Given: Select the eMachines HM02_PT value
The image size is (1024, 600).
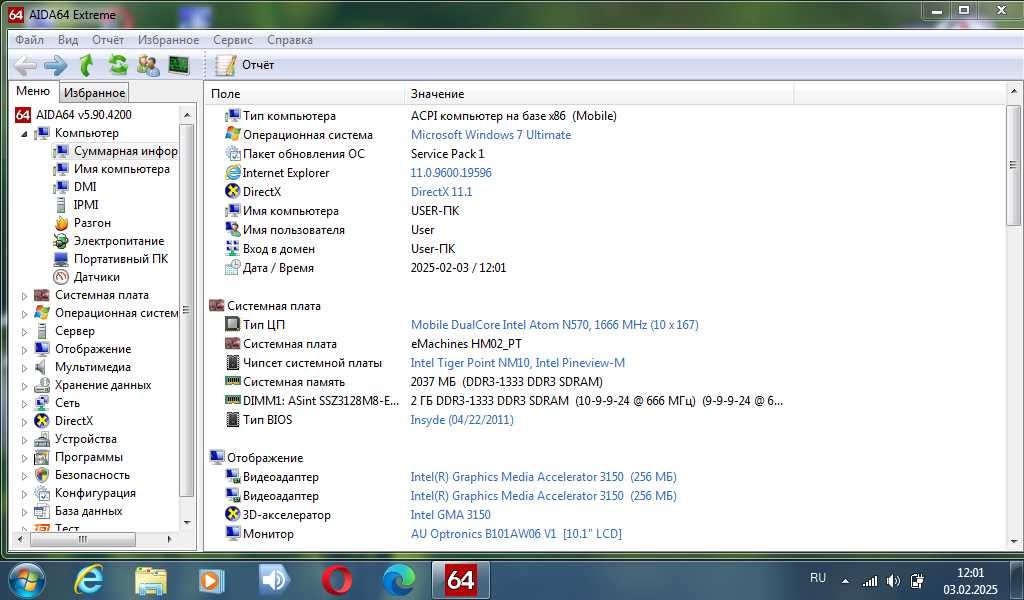Looking at the screenshot, I should pos(466,344).
